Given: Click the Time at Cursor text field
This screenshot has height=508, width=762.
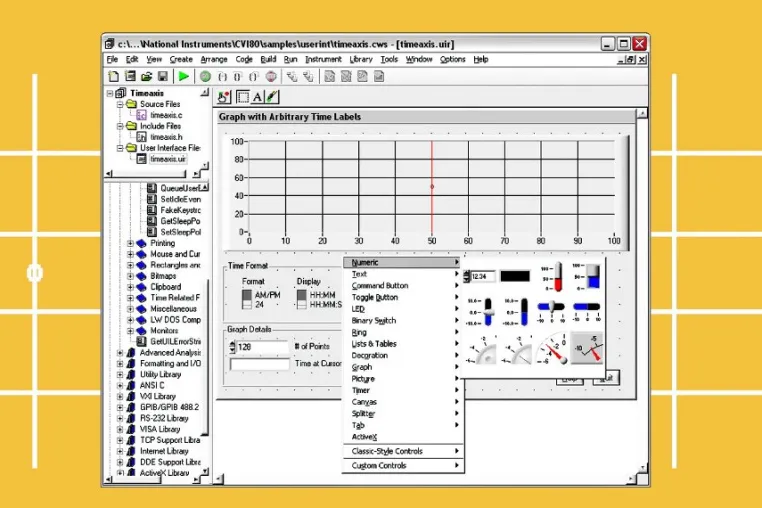Looking at the screenshot, I should (260, 364).
